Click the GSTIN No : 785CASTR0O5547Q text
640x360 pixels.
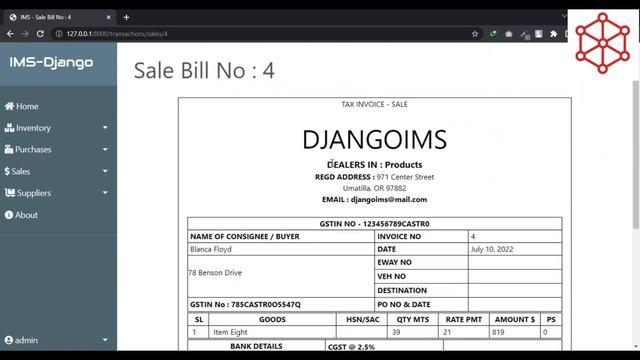click(x=245, y=304)
